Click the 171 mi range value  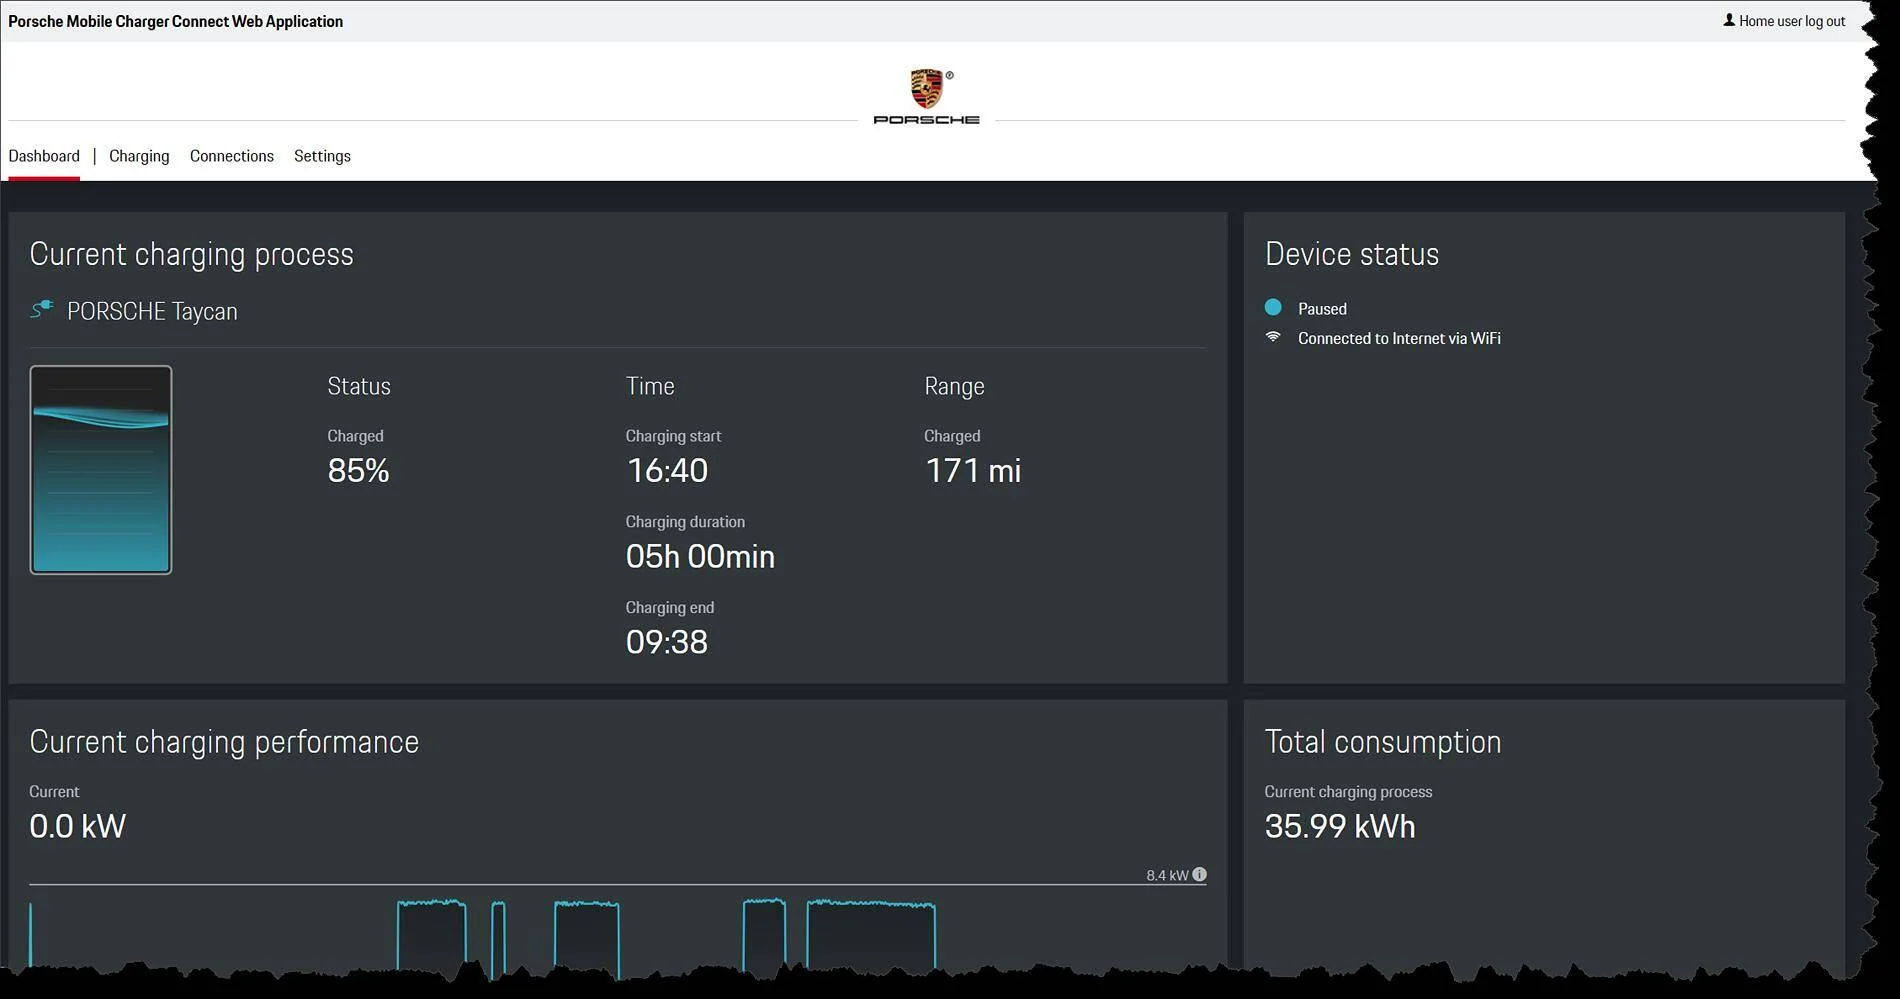[x=973, y=471]
